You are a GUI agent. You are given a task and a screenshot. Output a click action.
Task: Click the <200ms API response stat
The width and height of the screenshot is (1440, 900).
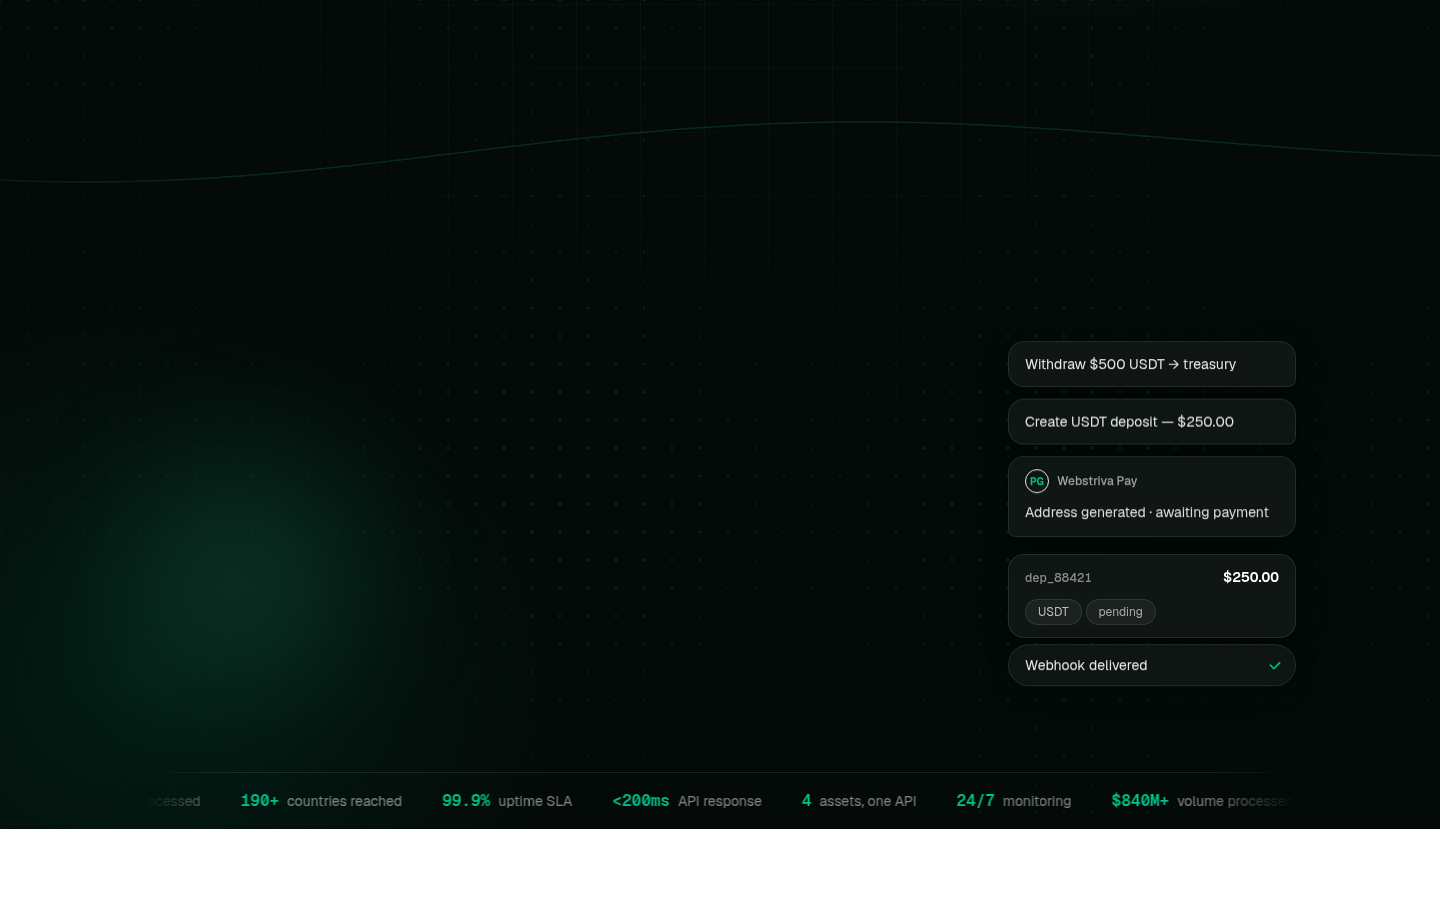point(687,801)
